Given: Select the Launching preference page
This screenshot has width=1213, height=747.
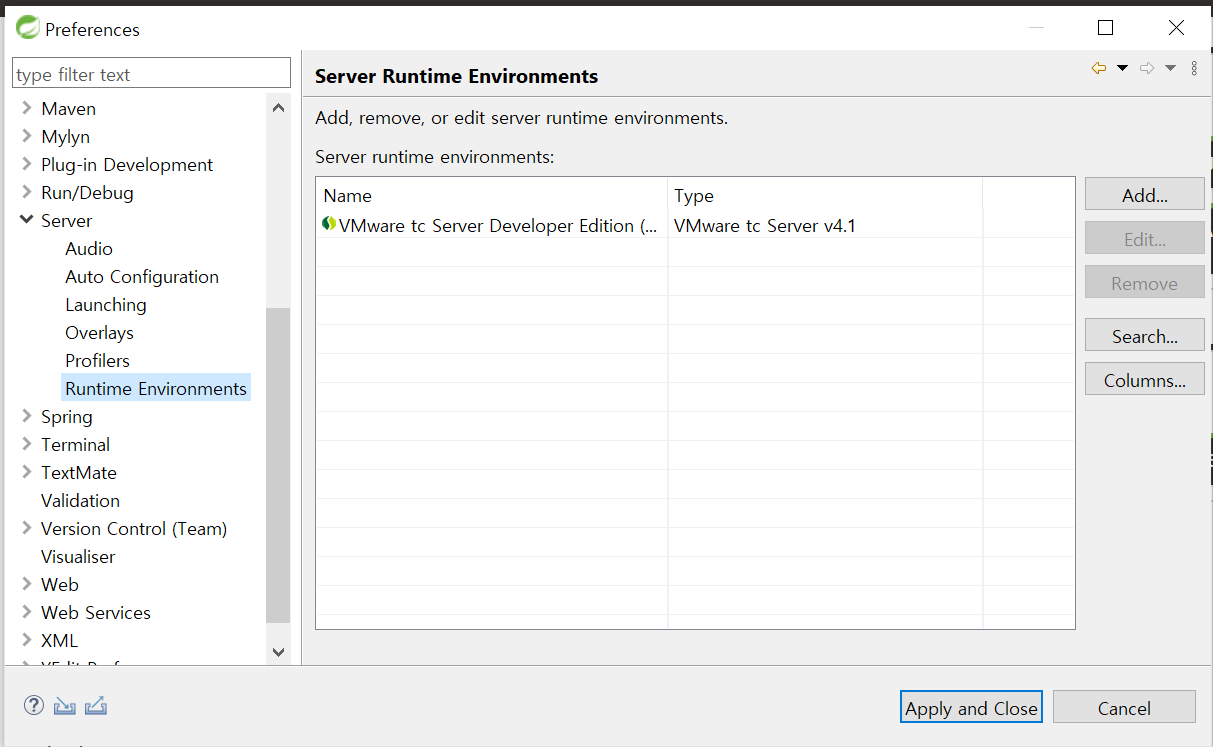Looking at the screenshot, I should (106, 305).
